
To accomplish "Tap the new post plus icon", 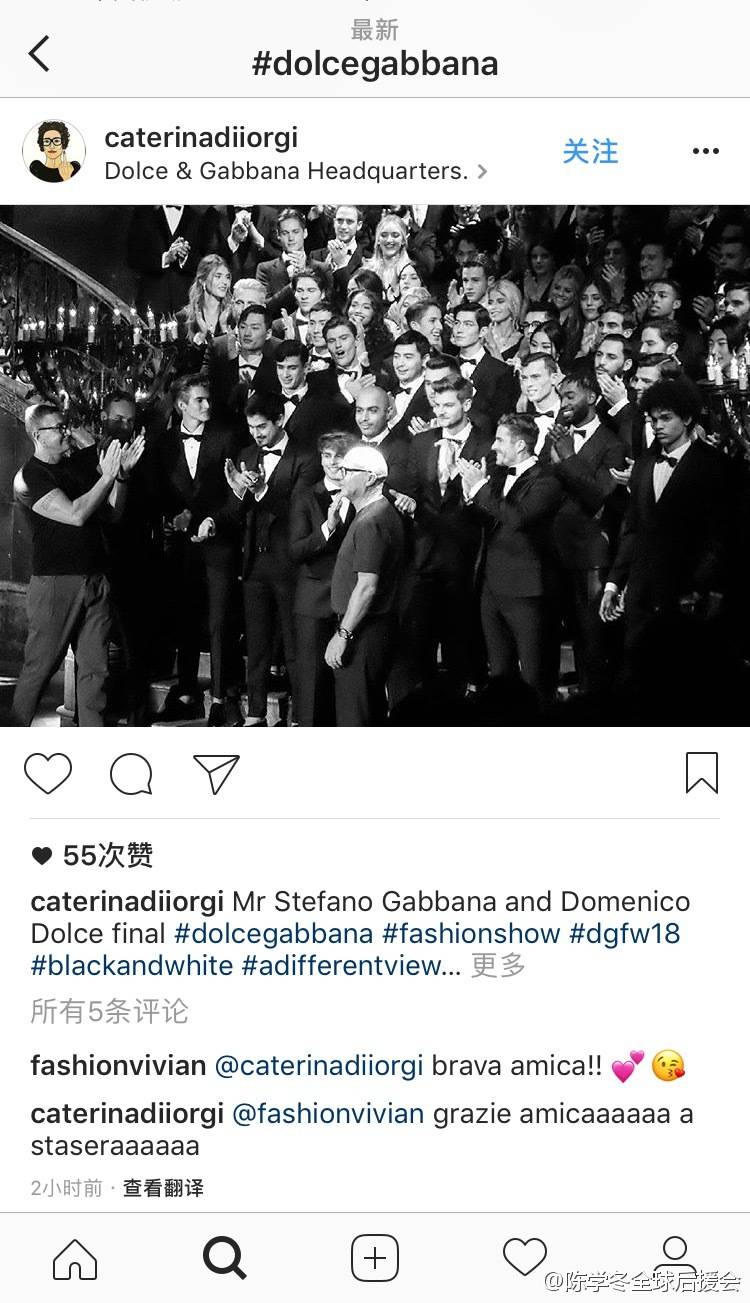I will 375,1258.
